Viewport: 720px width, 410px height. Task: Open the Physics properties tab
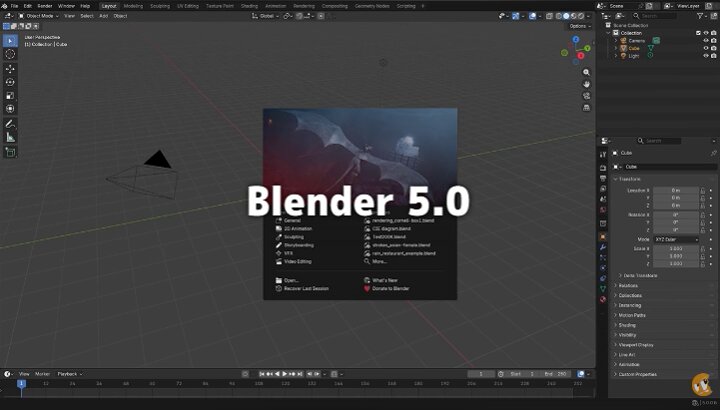pos(603,268)
